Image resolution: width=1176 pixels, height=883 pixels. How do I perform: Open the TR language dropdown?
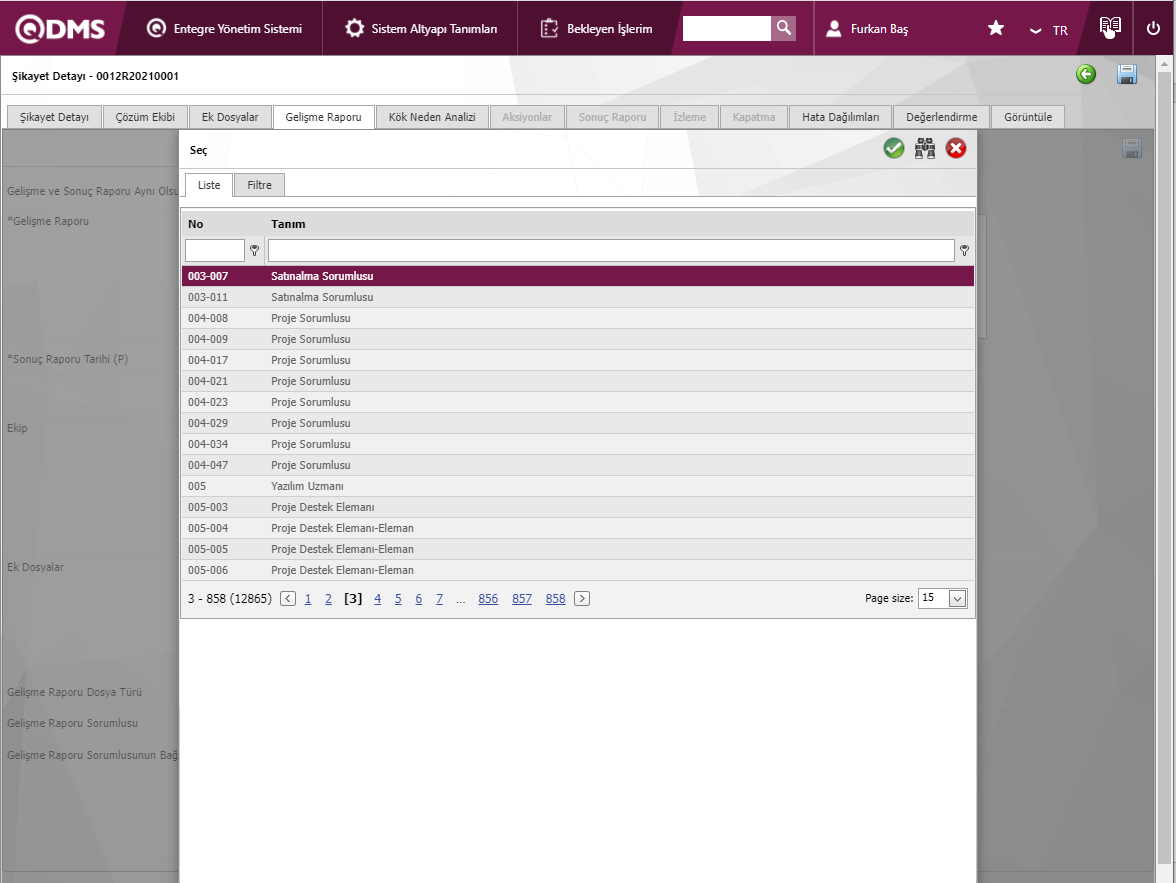pos(1048,30)
